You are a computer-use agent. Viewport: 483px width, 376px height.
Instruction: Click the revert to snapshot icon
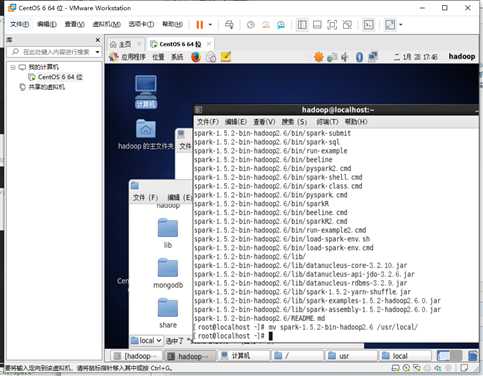pyautogui.click(x=266, y=25)
